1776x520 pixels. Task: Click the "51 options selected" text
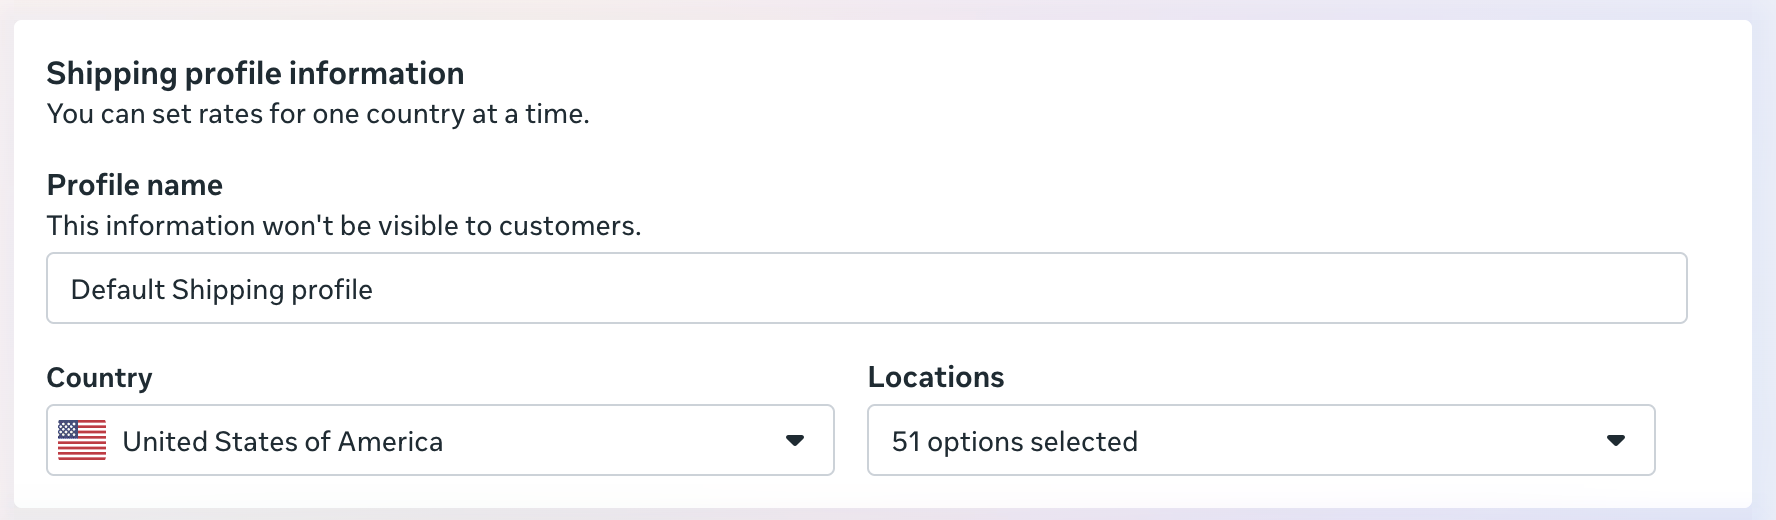pos(1014,442)
